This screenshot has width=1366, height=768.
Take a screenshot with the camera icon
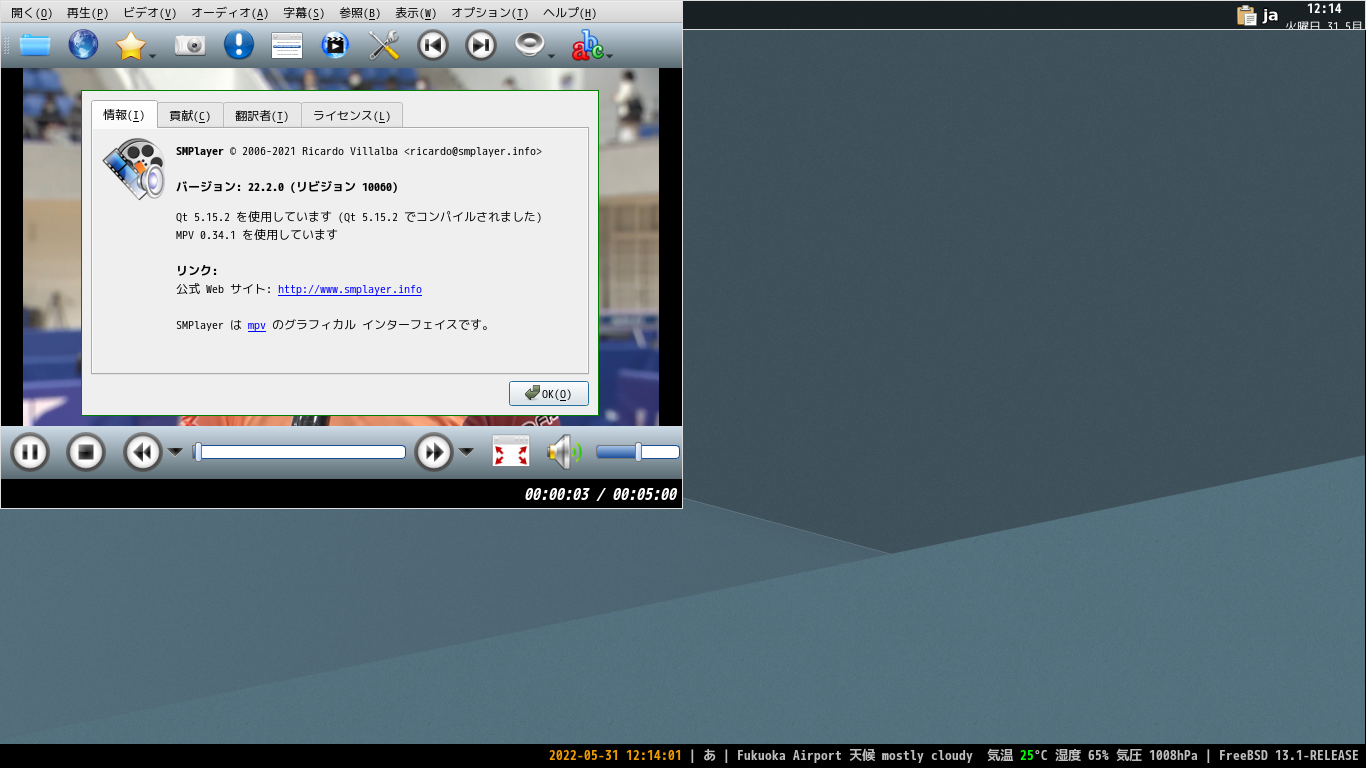point(190,45)
